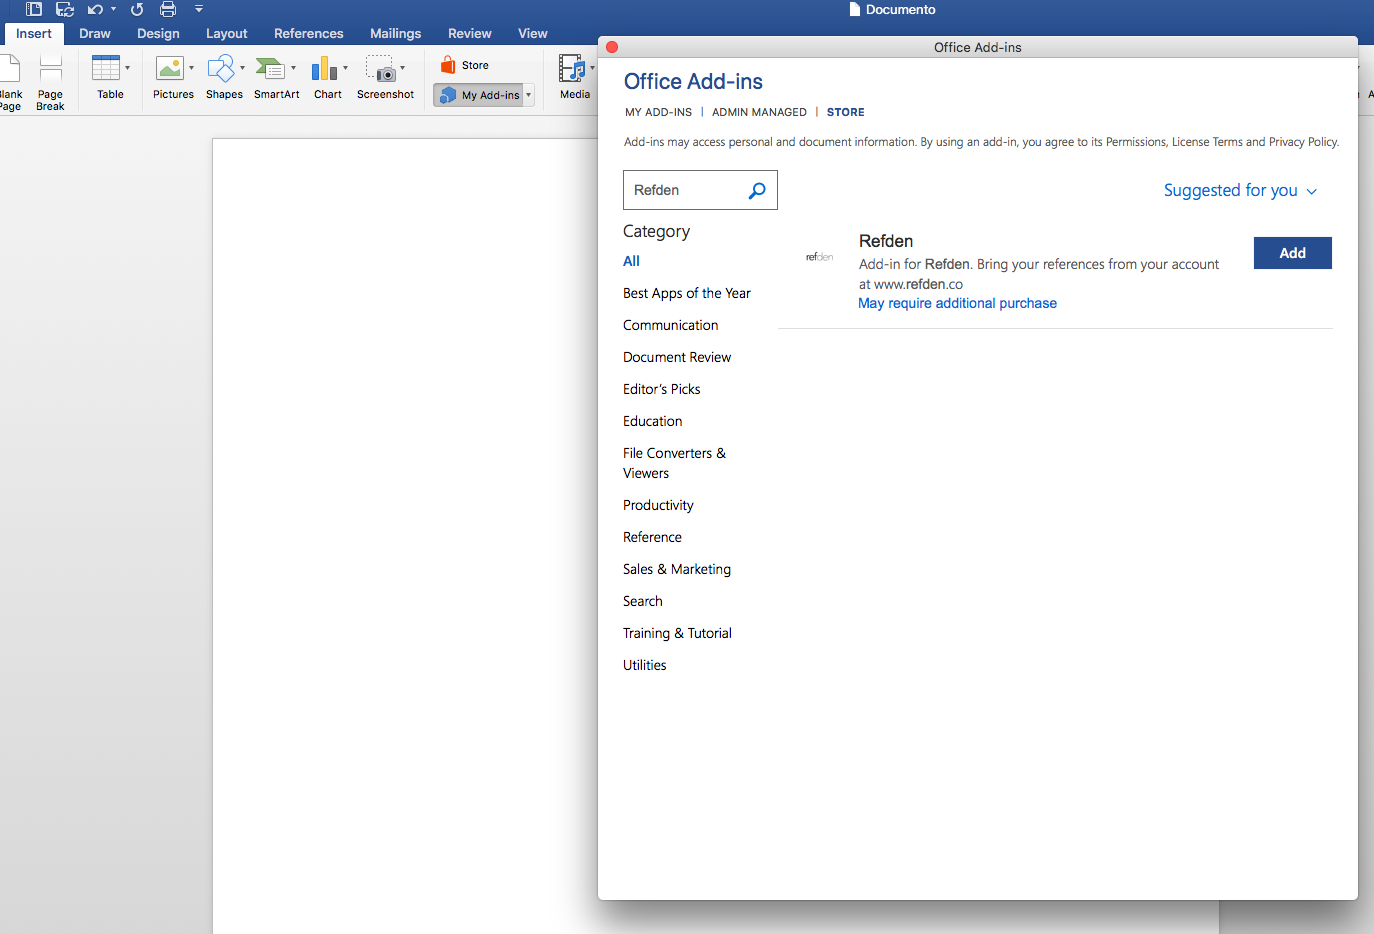Switch to the Layout ribbon tab
This screenshot has width=1374, height=934.
click(227, 33)
